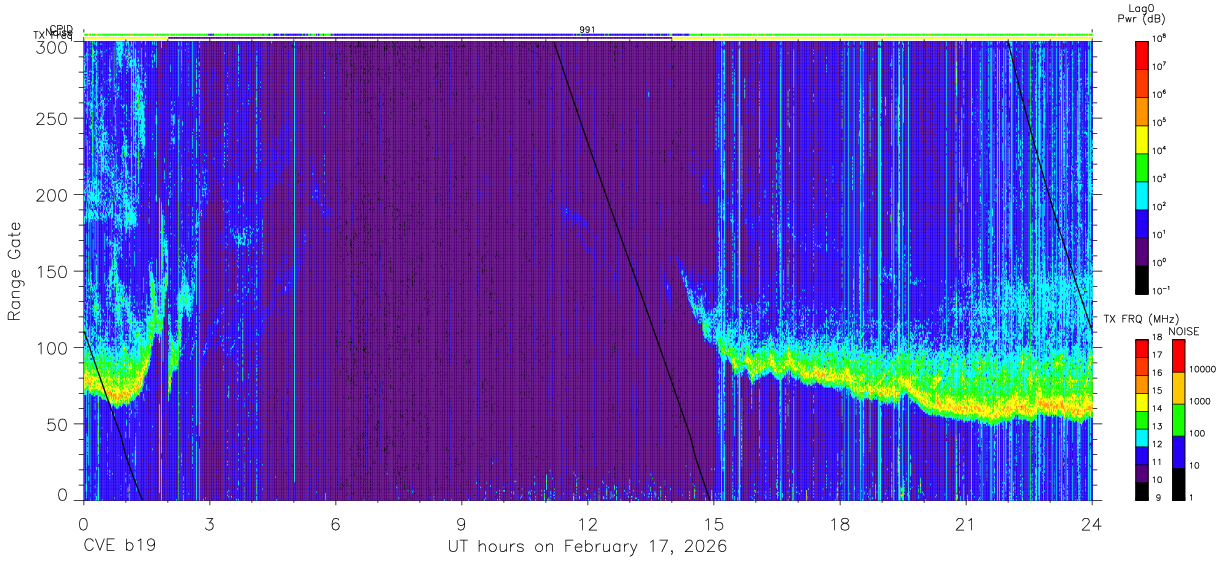Click the "Lag0 Pwr (dB)" colorbar title
1228x567 pixels.
tap(1141, 13)
